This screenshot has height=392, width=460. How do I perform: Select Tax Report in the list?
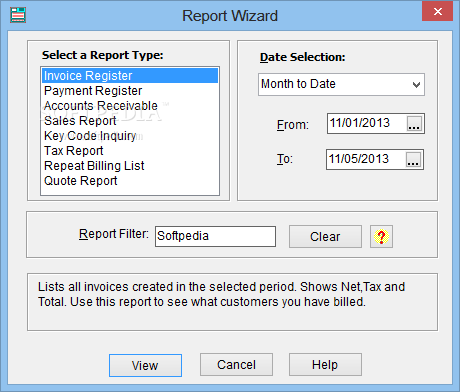tap(130, 151)
